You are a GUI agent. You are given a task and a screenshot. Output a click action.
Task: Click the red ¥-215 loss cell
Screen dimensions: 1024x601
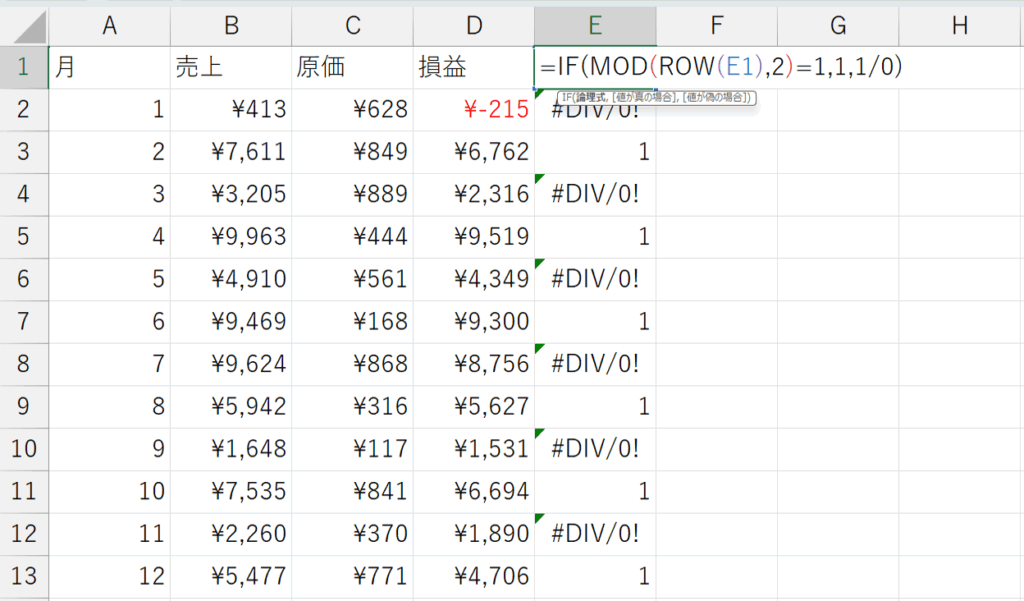coord(474,110)
